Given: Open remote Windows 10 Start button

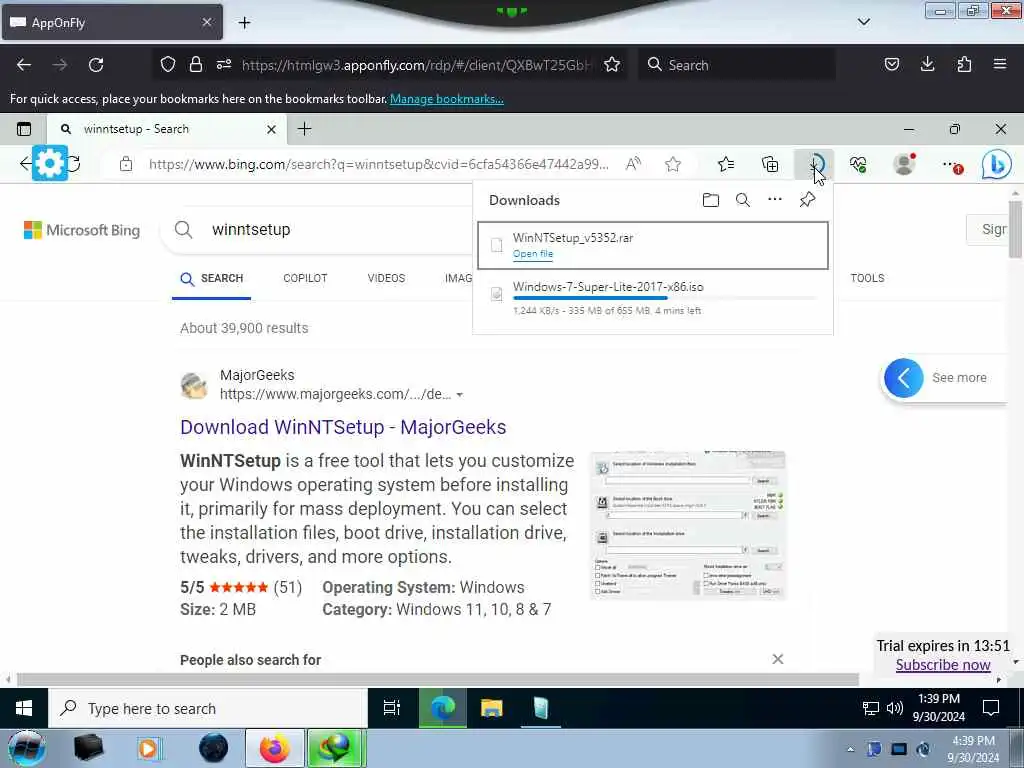Looking at the screenshot, I should pos(24,709).
